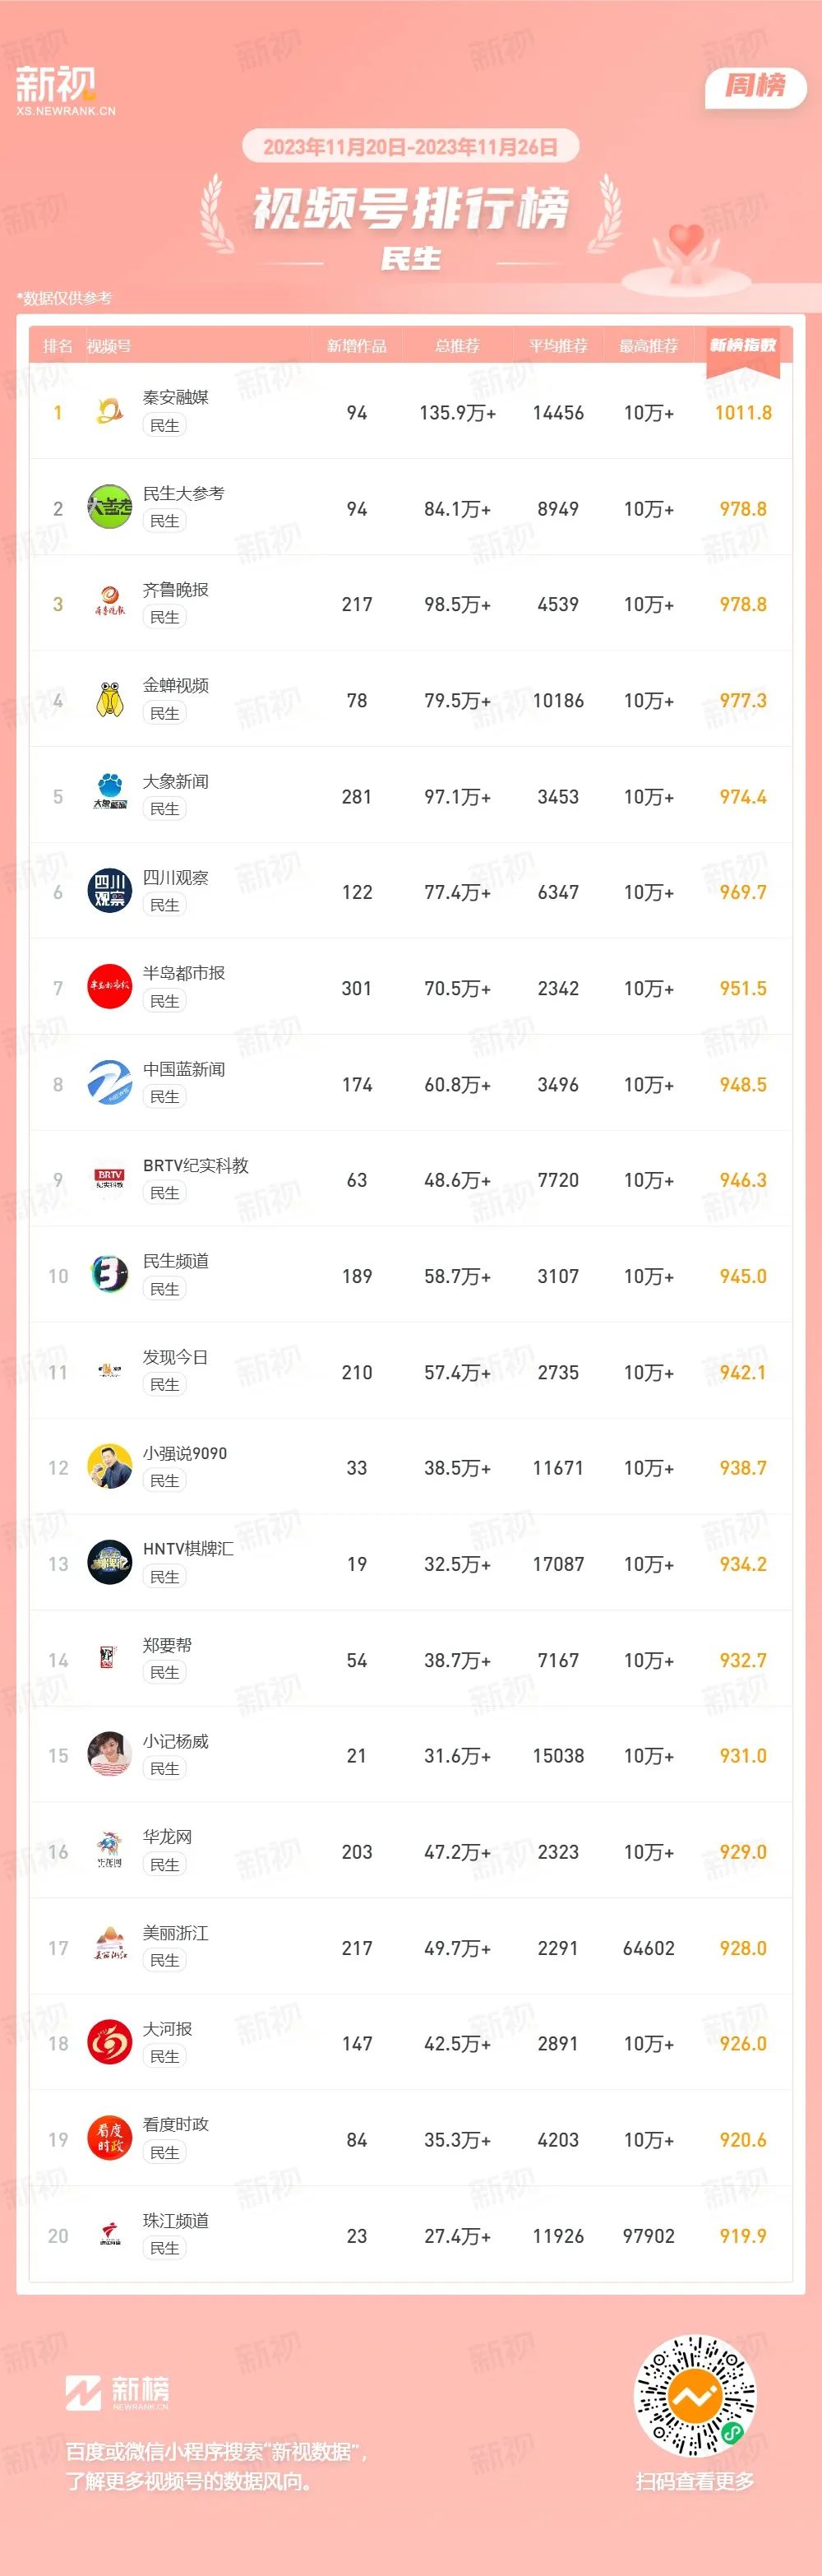
Task: Click the 新增作品 column header
Action: coord(356,346)
